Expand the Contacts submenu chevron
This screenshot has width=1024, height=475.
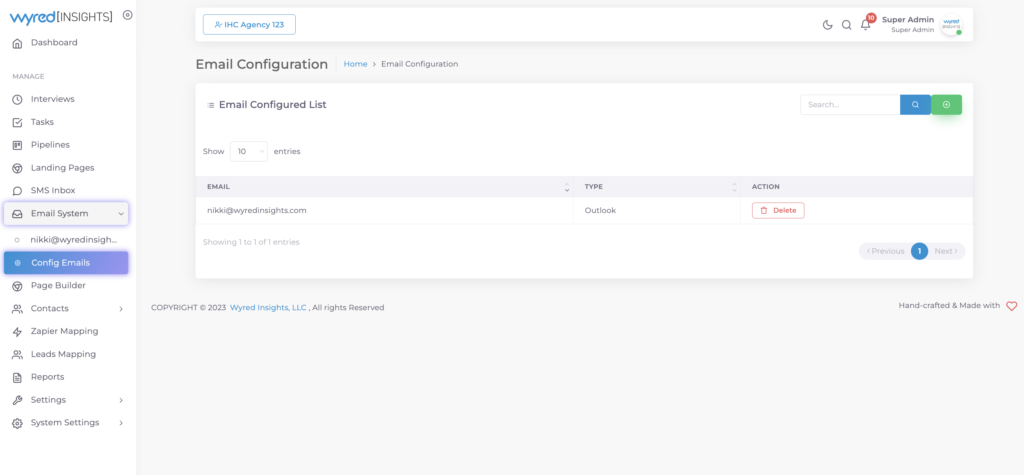click(121, 308)
